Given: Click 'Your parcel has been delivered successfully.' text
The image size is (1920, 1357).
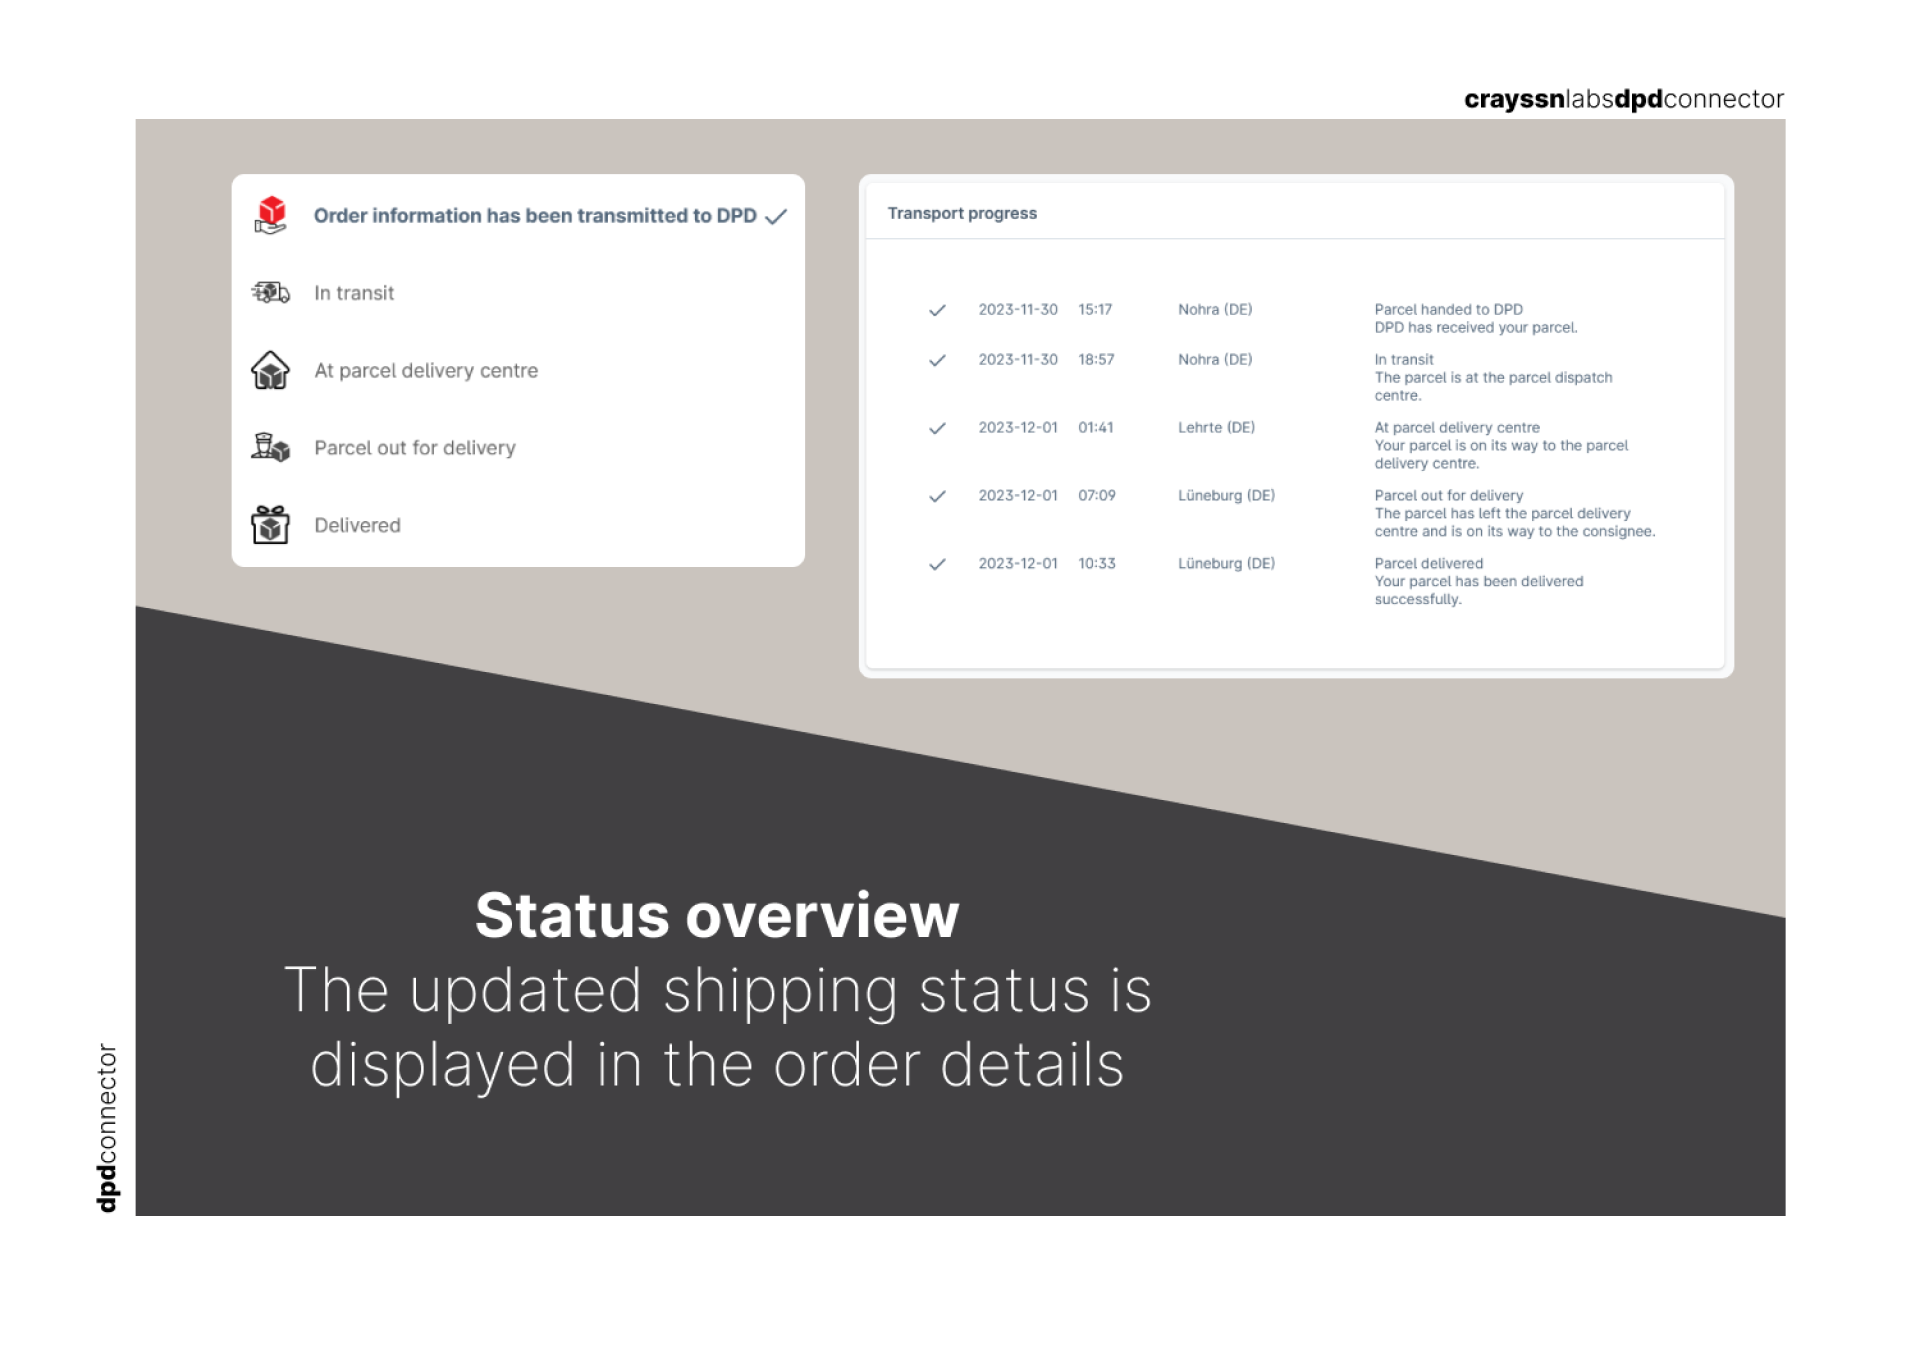Looking at the screenshot, I should coord(1479,590).
